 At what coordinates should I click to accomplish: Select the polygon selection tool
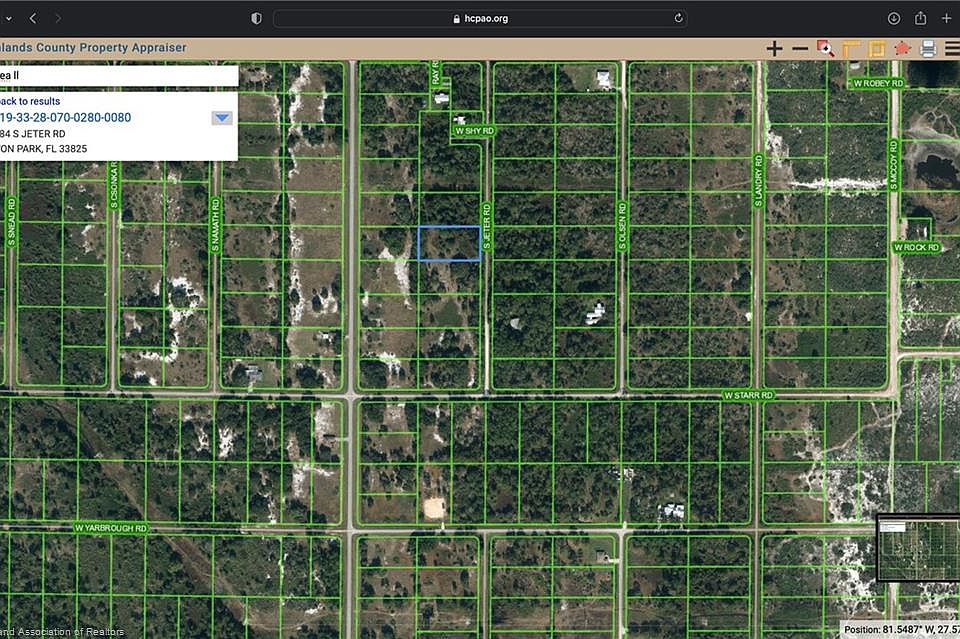pyautogui.click(x=902, y=48)
